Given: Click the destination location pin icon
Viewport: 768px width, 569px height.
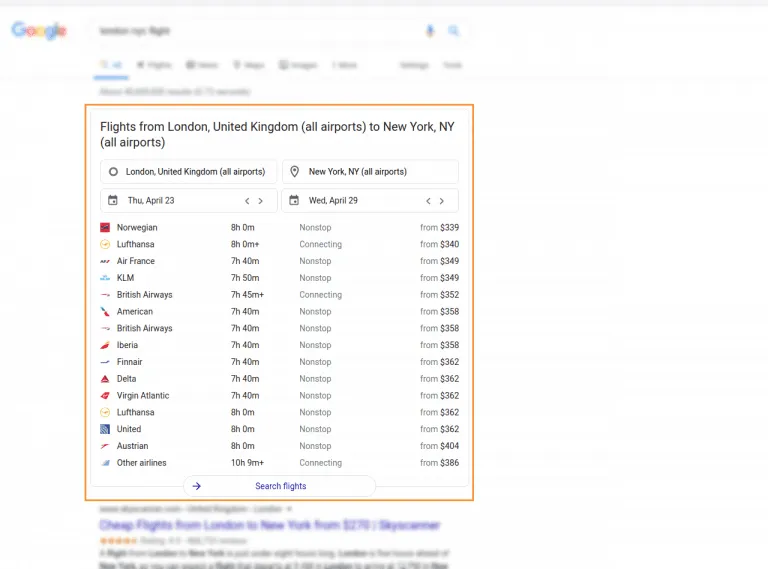Looking at the screenshot, I should [294, 171].
